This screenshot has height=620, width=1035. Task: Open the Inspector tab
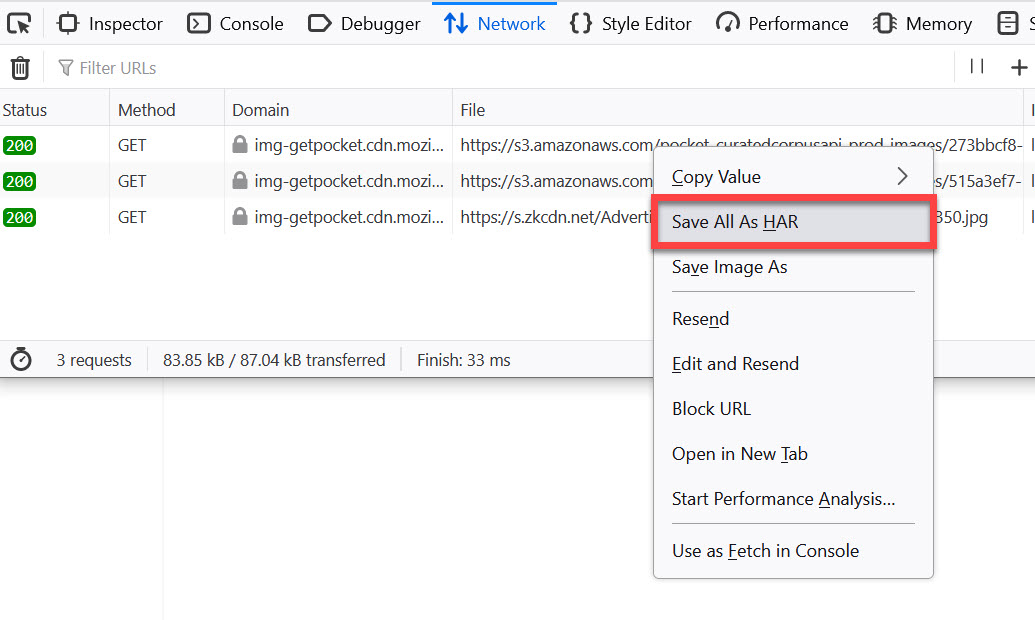pos(110,23)
